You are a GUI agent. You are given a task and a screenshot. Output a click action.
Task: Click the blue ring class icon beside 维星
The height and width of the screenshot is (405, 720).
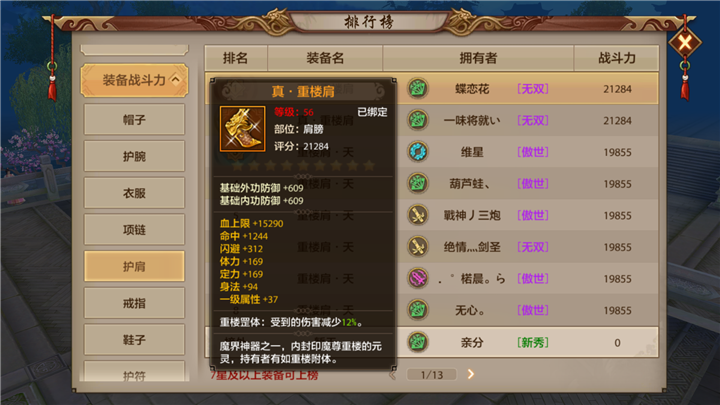418,152
